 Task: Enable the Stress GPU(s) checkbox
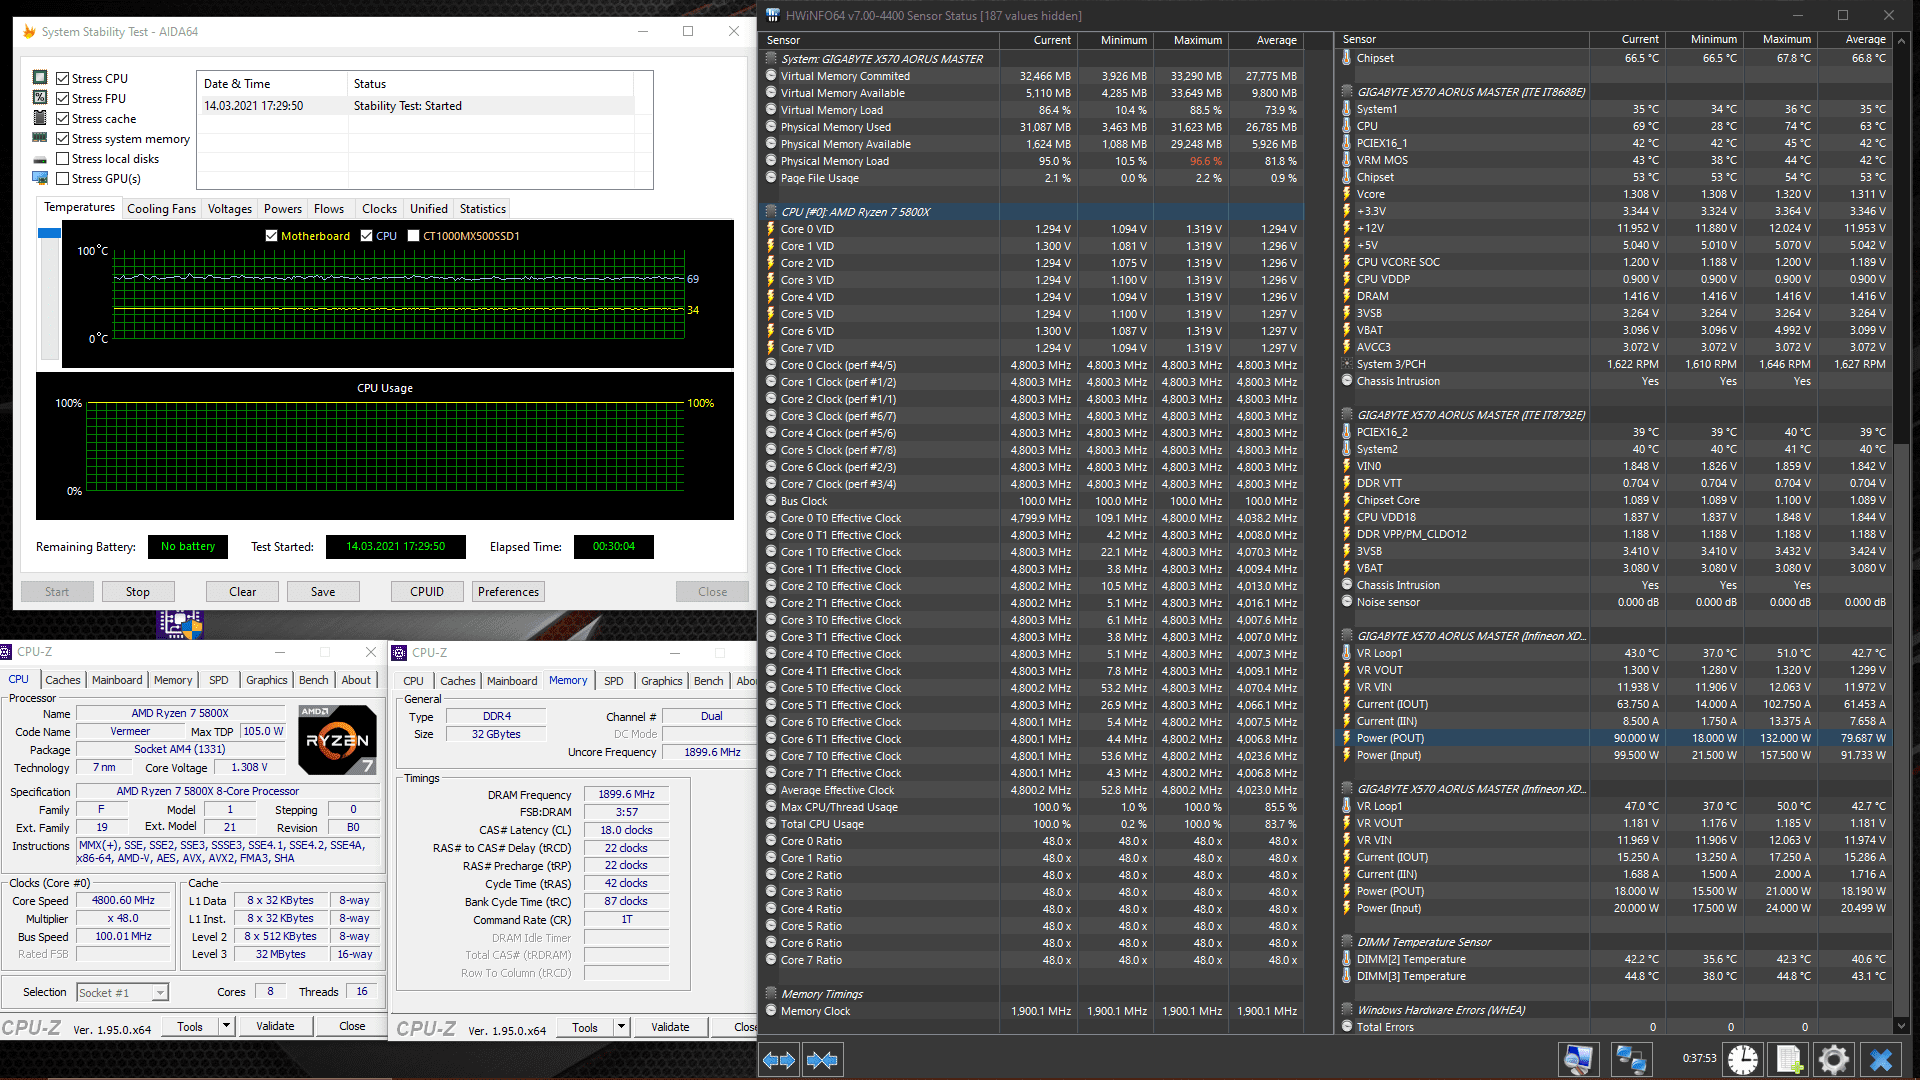pyautogui.click(x=63, y=179)
